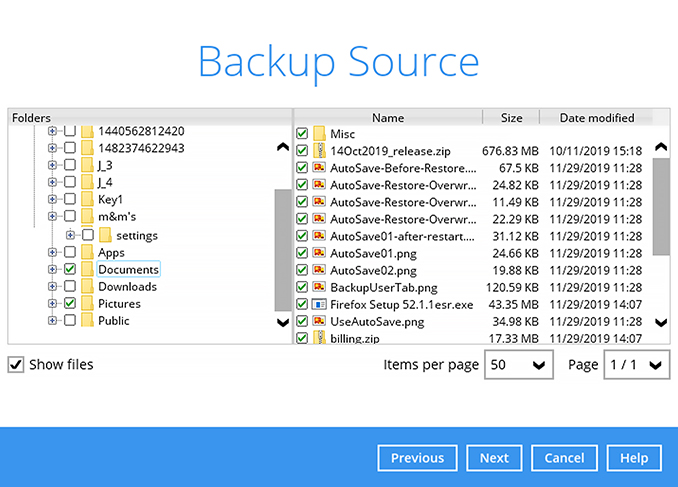Click the Pictures folder icon in tree
This screenshot has width=678, height=487.
point(87,303)
